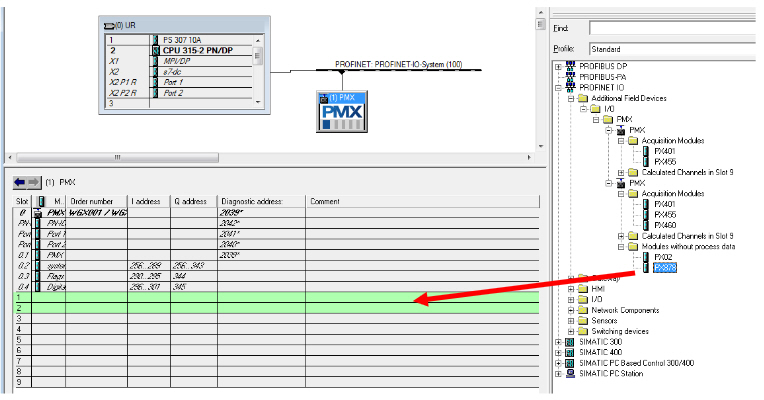Click the slot 0 PMX device icon in table
Viewport: 764px width, 400px height.
click(x=38, y=213)
